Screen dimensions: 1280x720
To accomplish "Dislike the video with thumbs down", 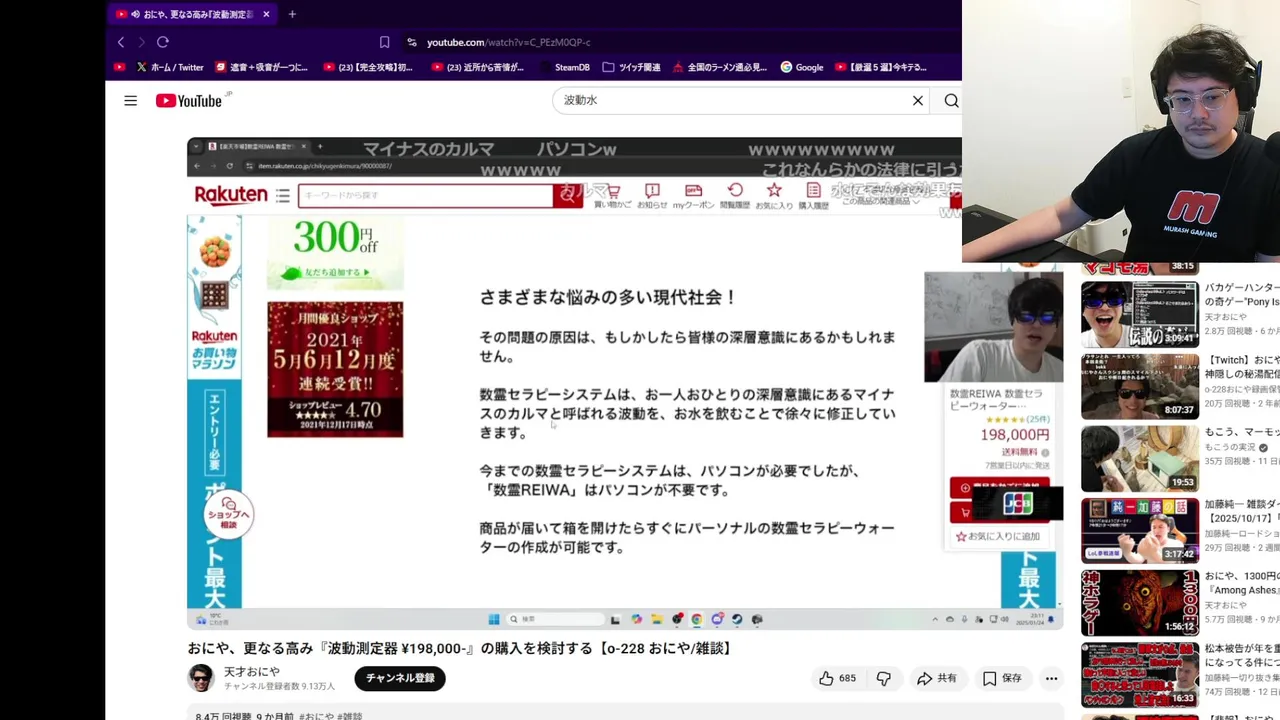I will (884, 678).
